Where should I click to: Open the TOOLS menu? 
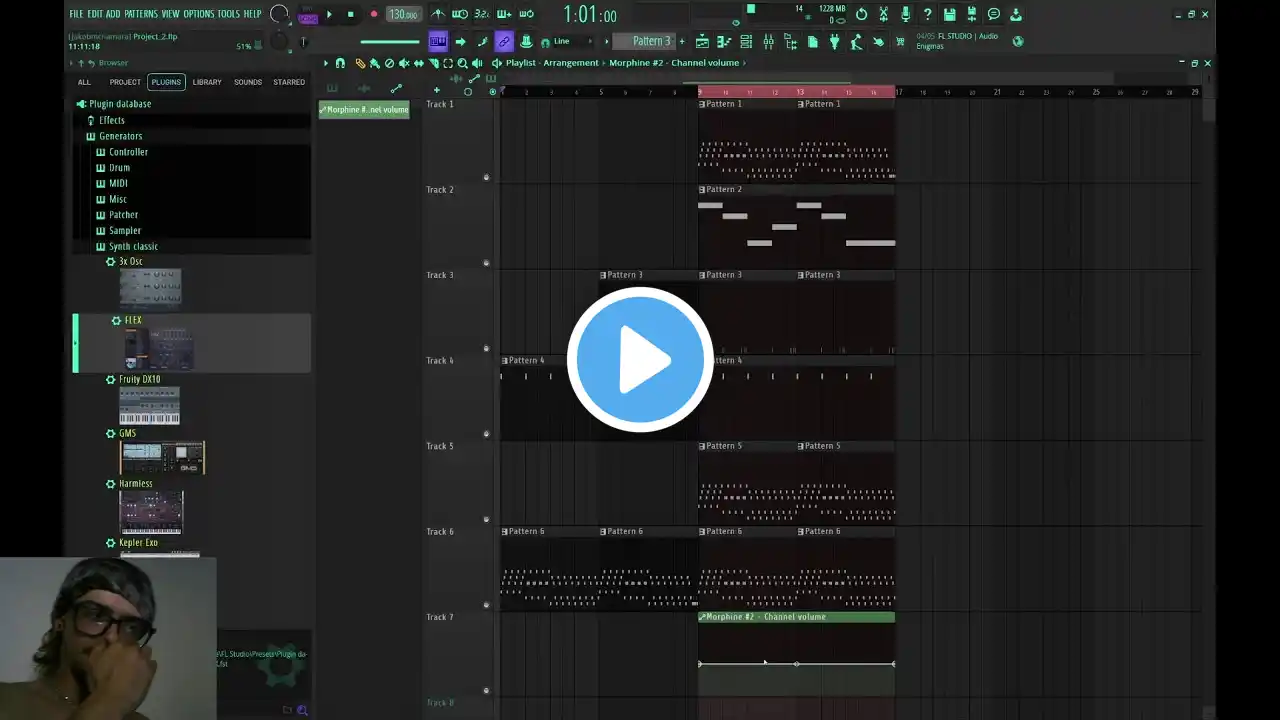(x=229, y=14)
